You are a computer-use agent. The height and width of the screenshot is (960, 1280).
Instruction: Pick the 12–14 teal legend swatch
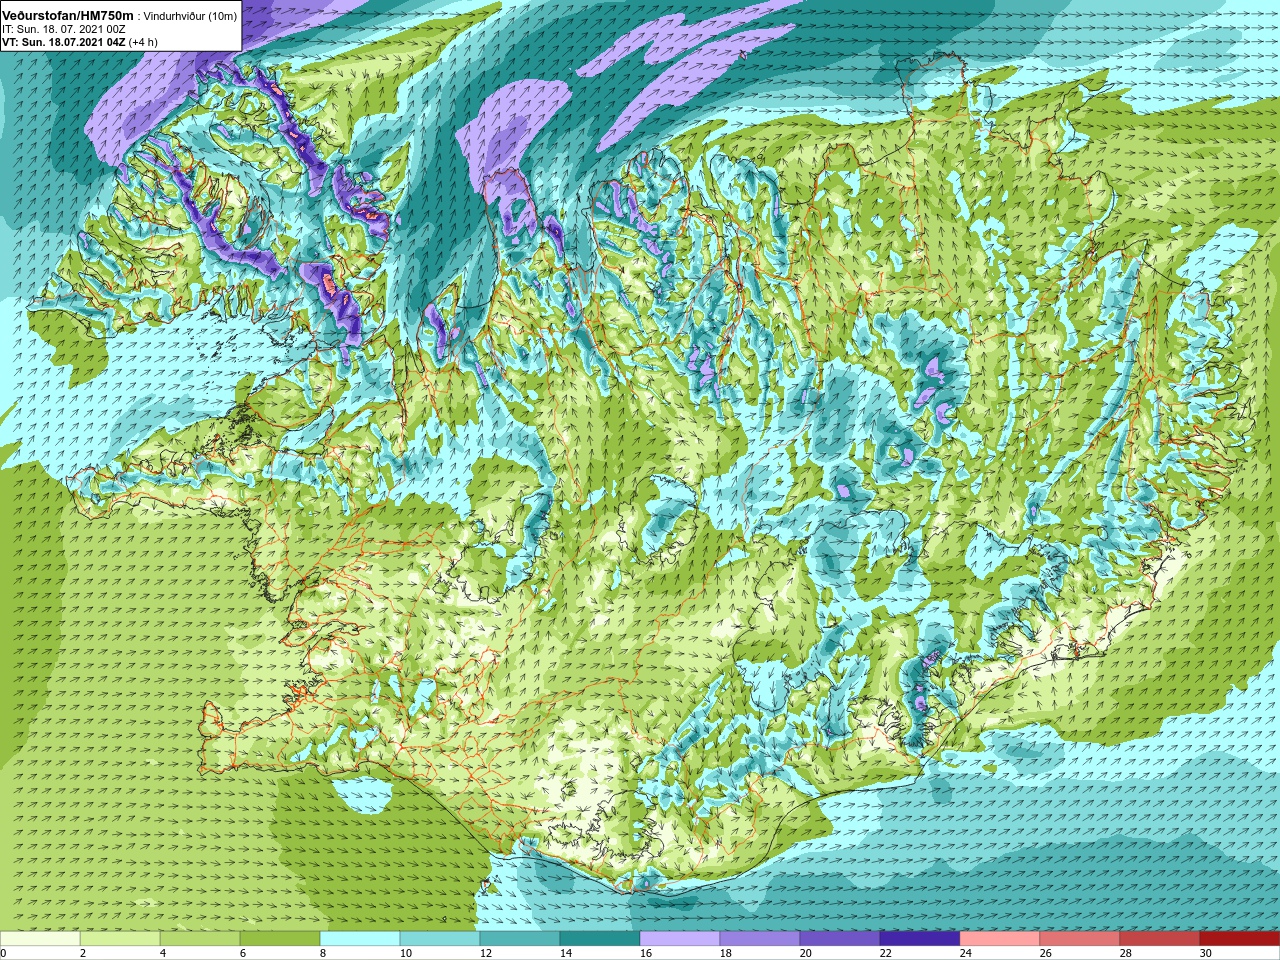(x=520, y=938)
